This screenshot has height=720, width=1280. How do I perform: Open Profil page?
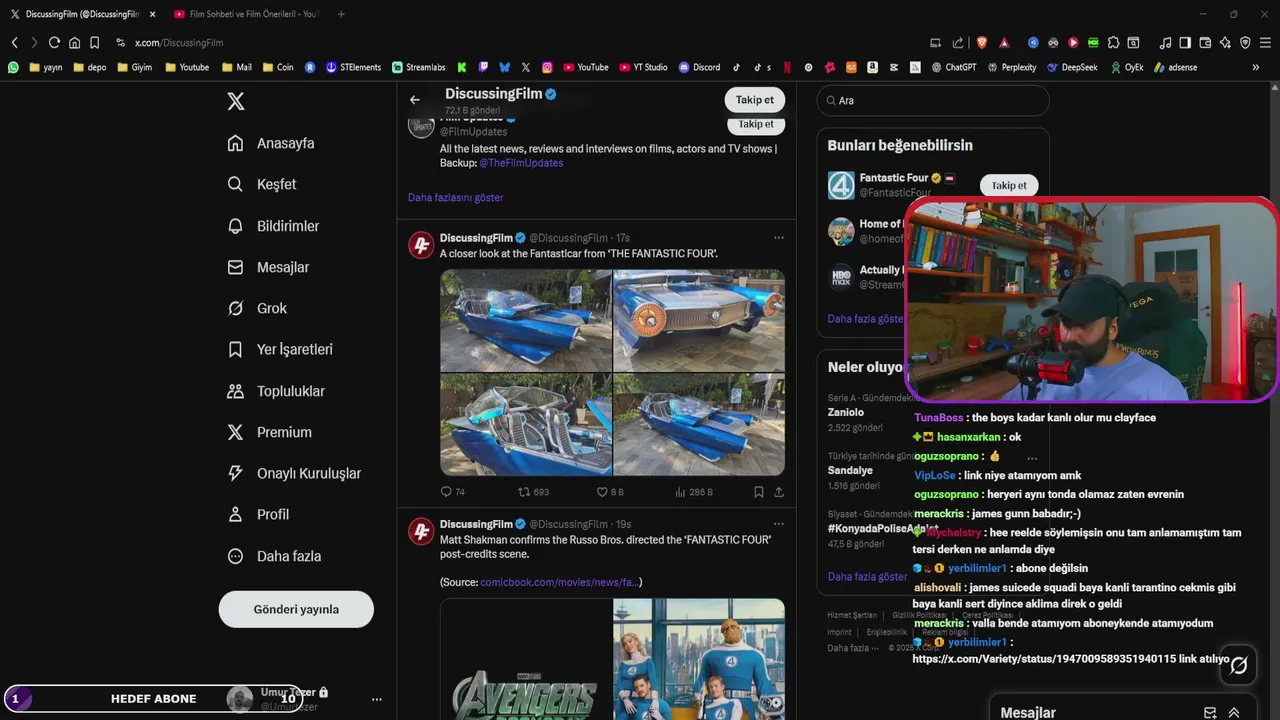pyautogui.click(x=258, y=514)
